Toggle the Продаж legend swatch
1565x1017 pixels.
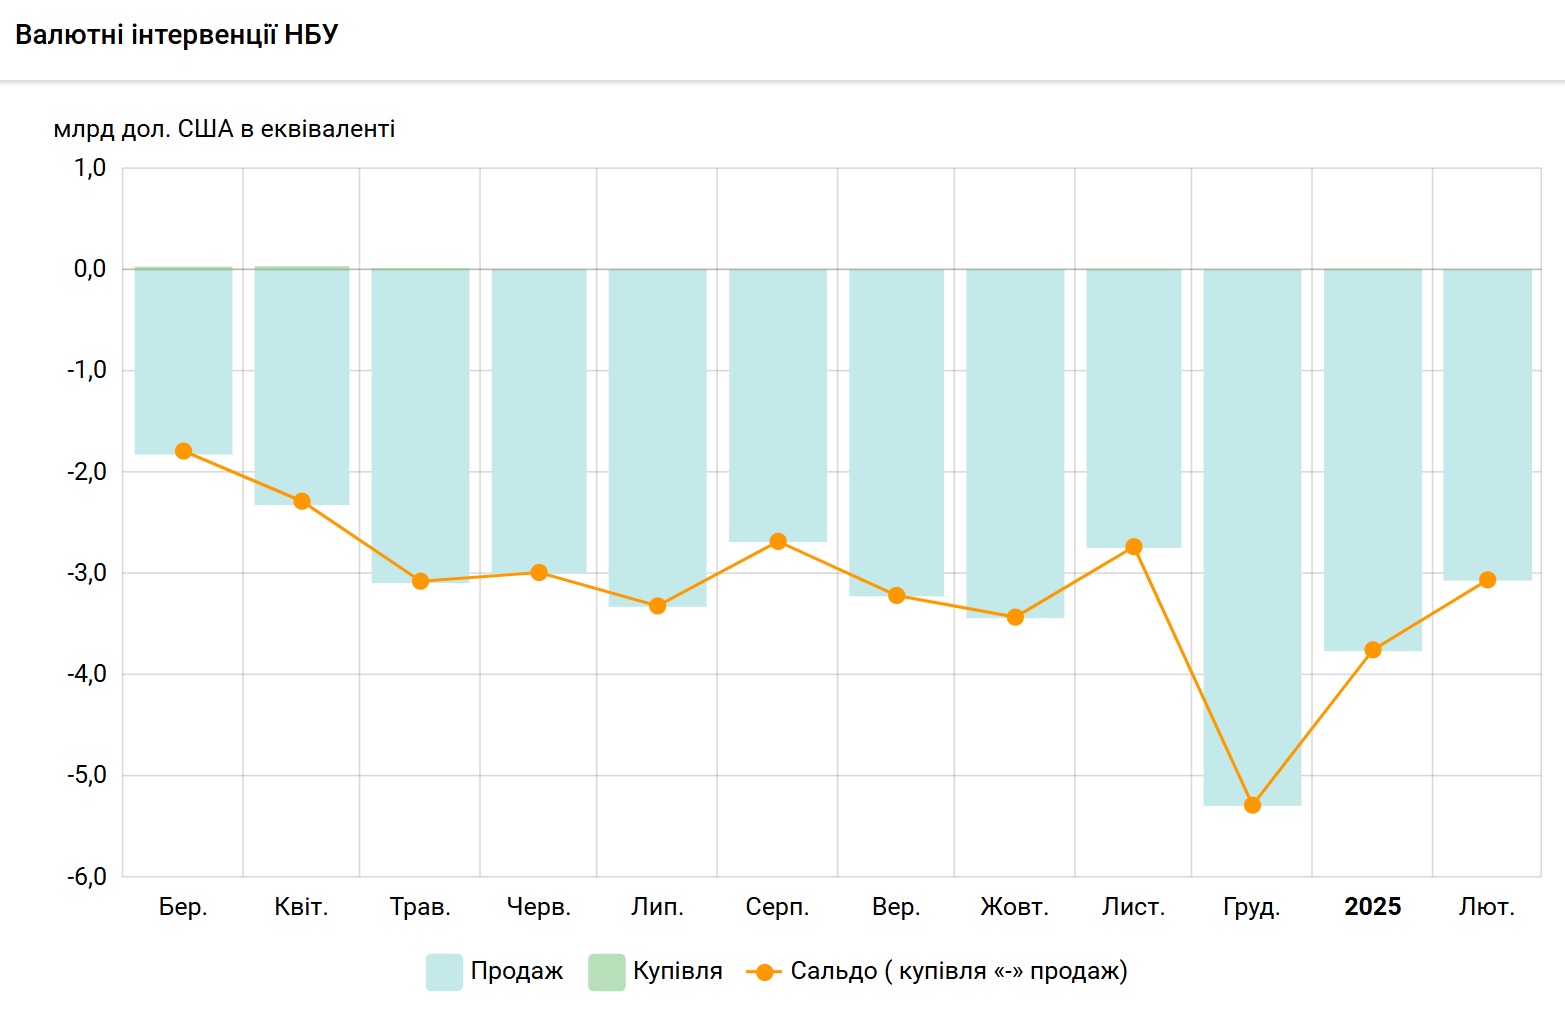click(444, 971)
